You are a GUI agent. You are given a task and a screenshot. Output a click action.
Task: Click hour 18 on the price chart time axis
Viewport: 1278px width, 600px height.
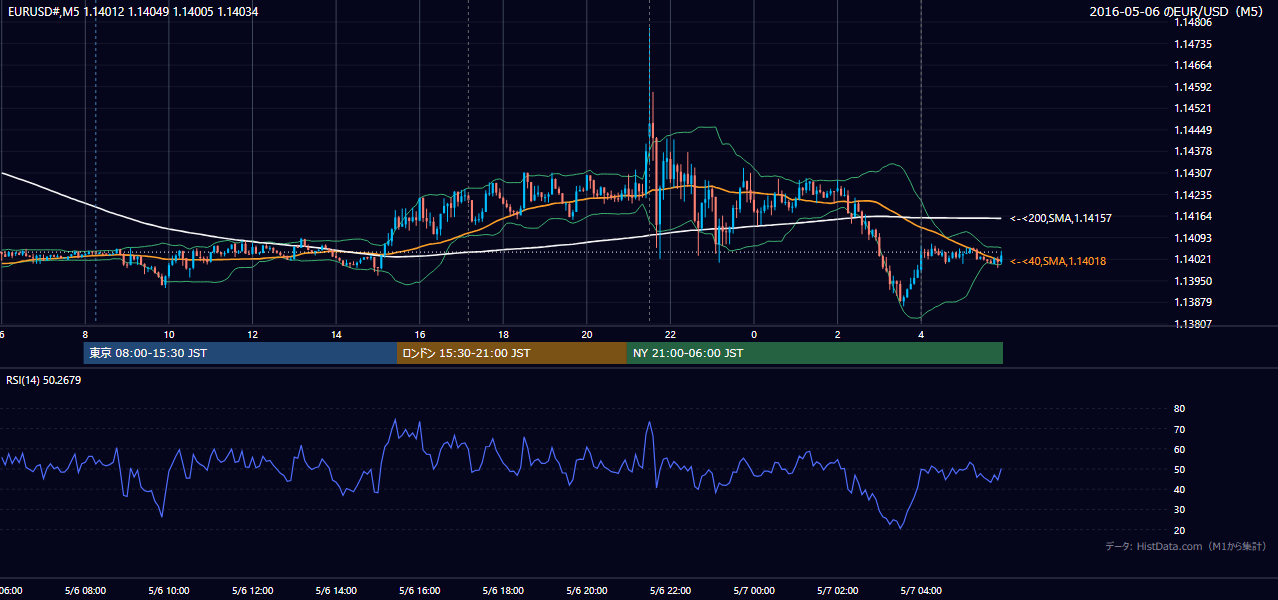[503, 334]
